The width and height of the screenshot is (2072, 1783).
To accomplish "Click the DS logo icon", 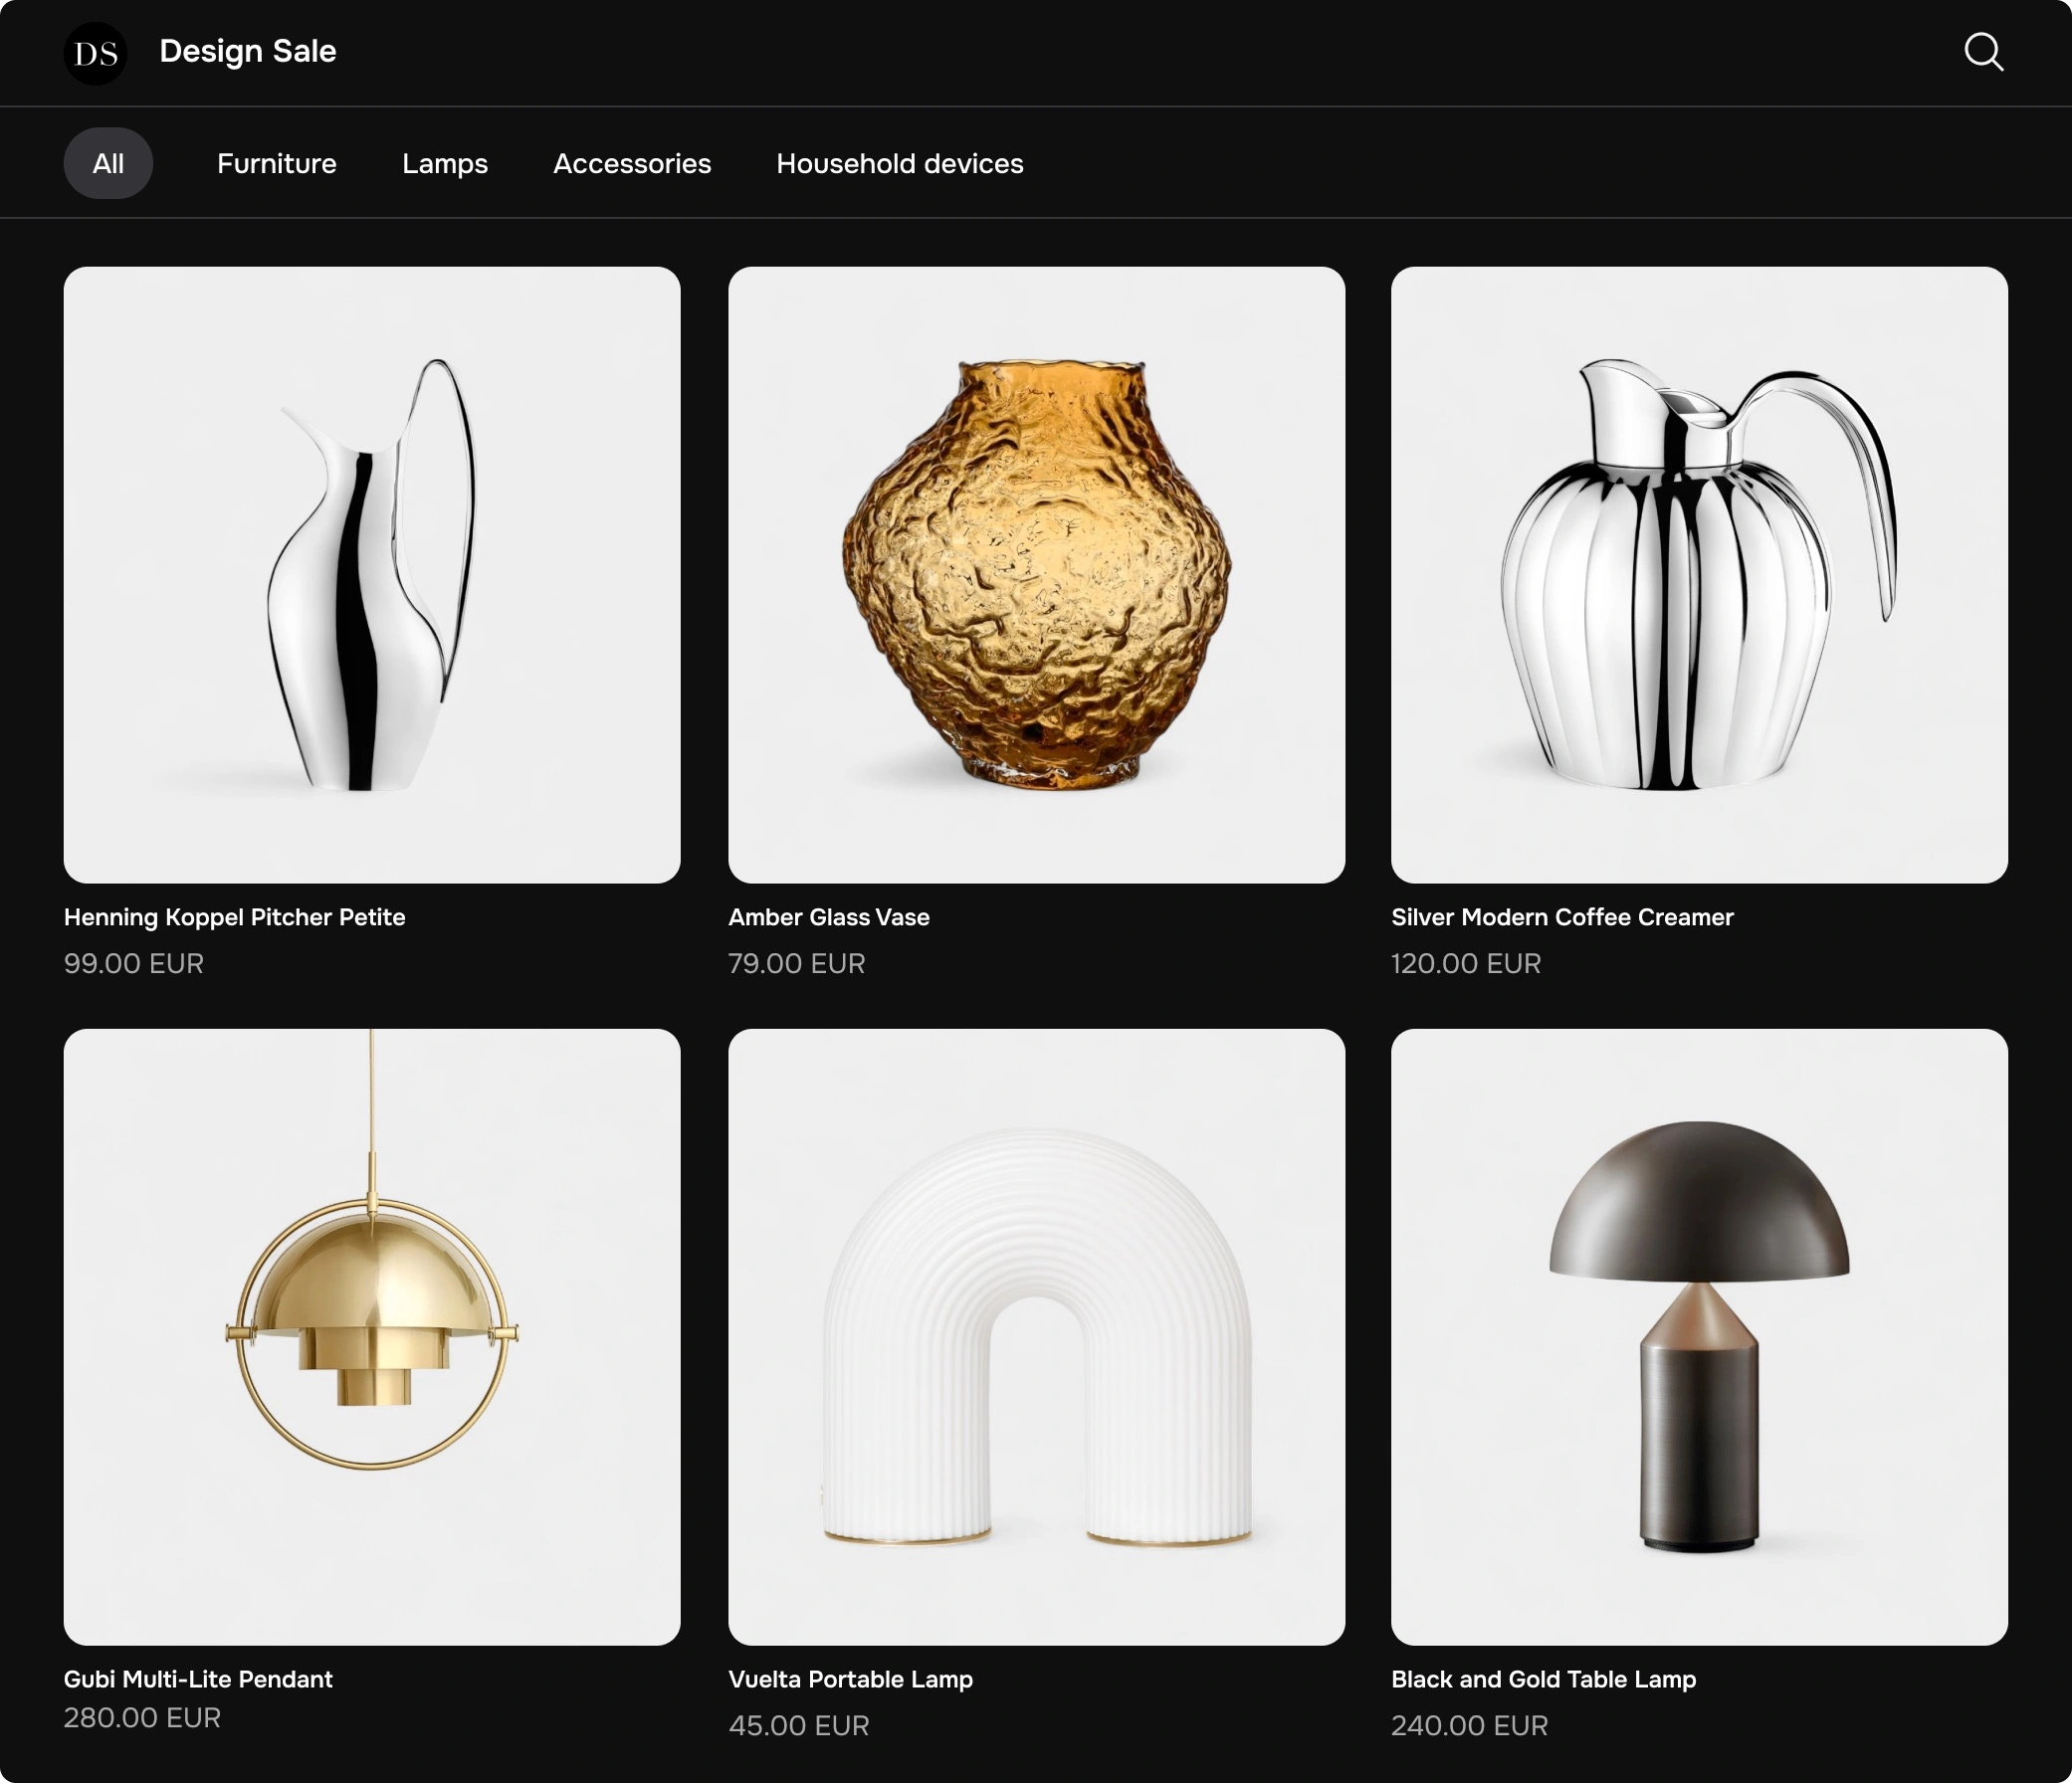I will click(x=96, y=53).
